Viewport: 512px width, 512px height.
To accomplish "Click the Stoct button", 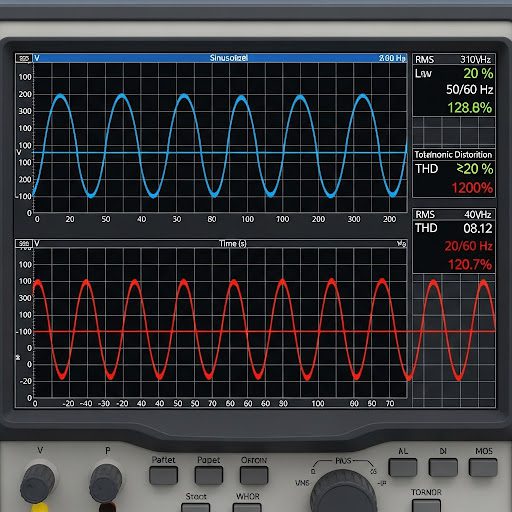I will pyautogui.click(x=196, y=508).
